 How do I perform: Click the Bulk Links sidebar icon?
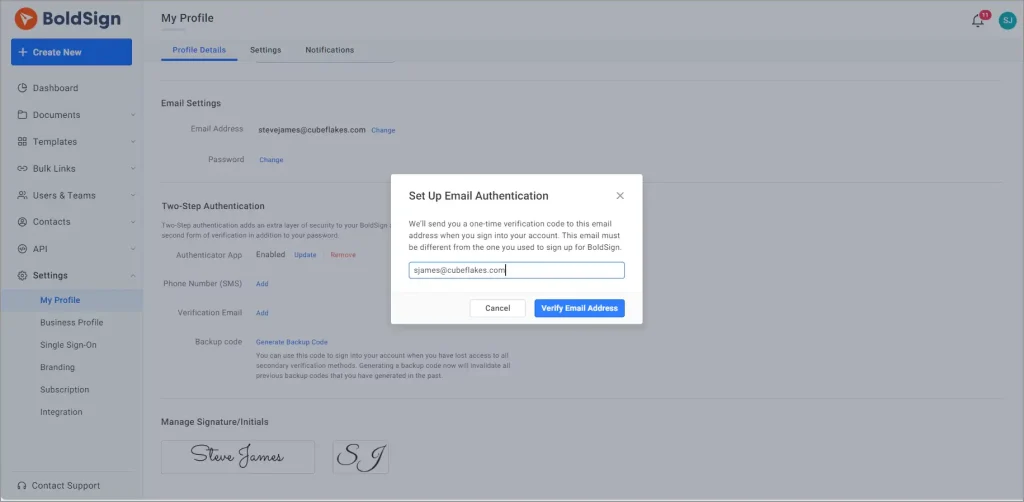pyautogui.click(x=23, y=169)
